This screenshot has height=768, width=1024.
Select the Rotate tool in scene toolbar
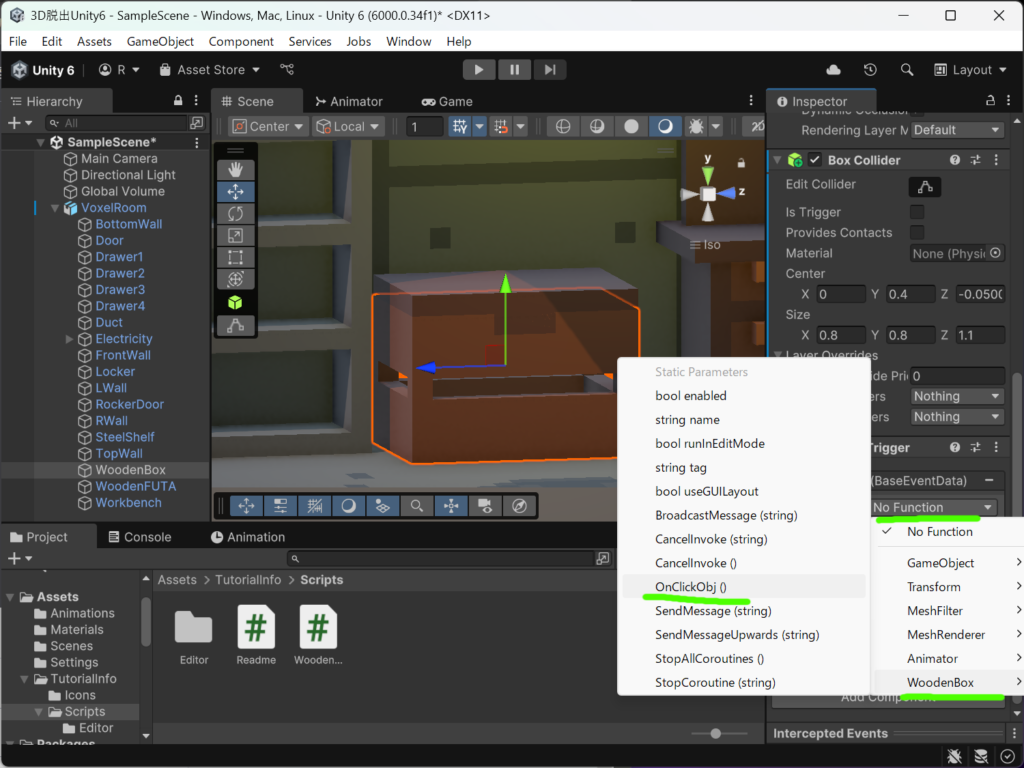click(235, 214)
